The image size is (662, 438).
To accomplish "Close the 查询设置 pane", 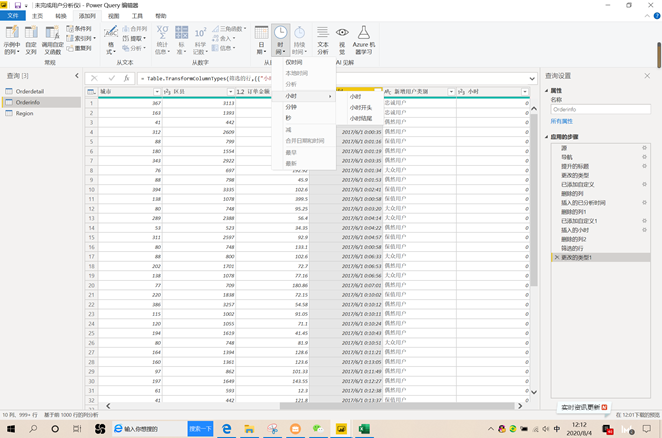I will pos(647,76).
